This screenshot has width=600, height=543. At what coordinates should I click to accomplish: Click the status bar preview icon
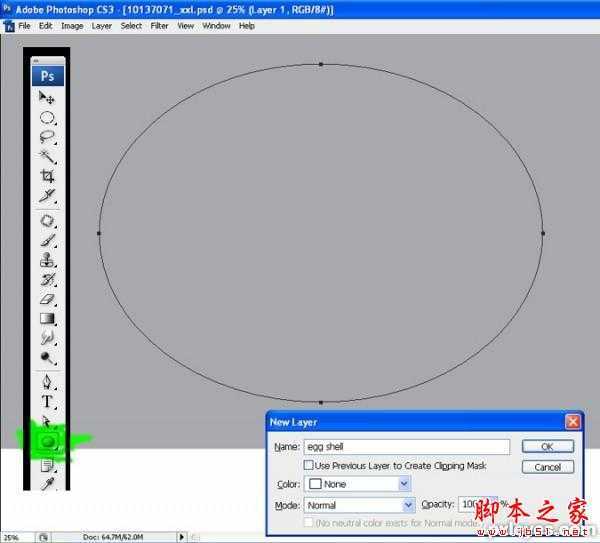pyautogui.click(x=43, y=537)
